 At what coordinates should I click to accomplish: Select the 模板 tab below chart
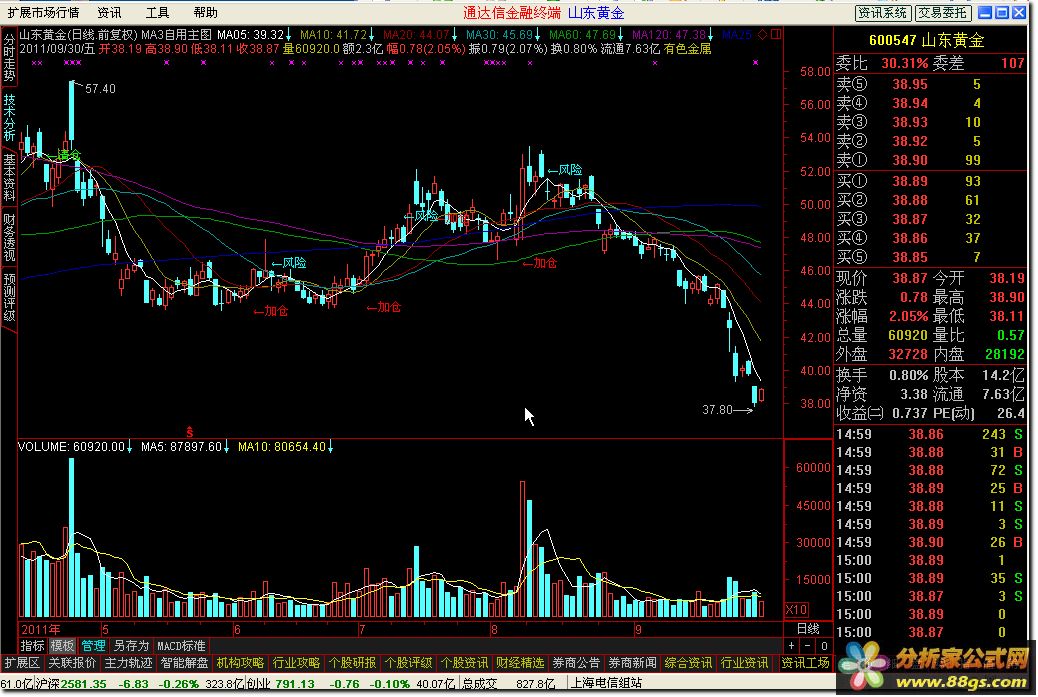coord(62,645)
